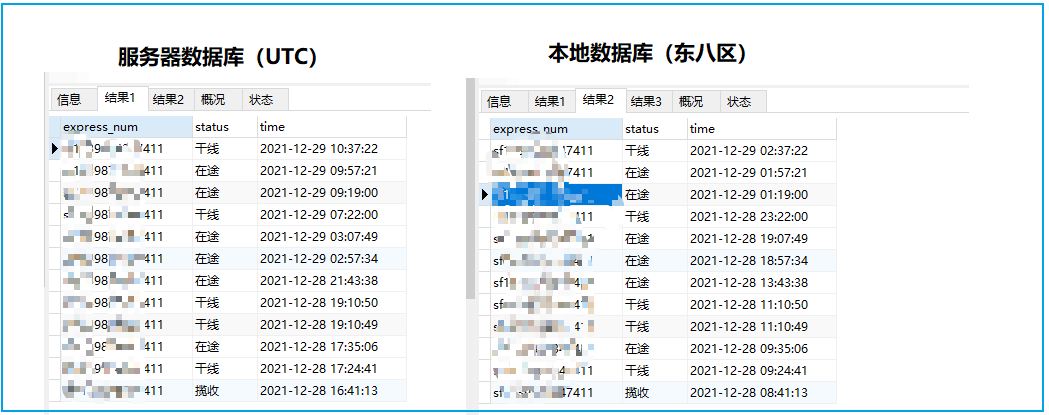Screen dimensions: 1049x415
Task: Select cell 2021-12-28 19:07:49
Action: 762,239
